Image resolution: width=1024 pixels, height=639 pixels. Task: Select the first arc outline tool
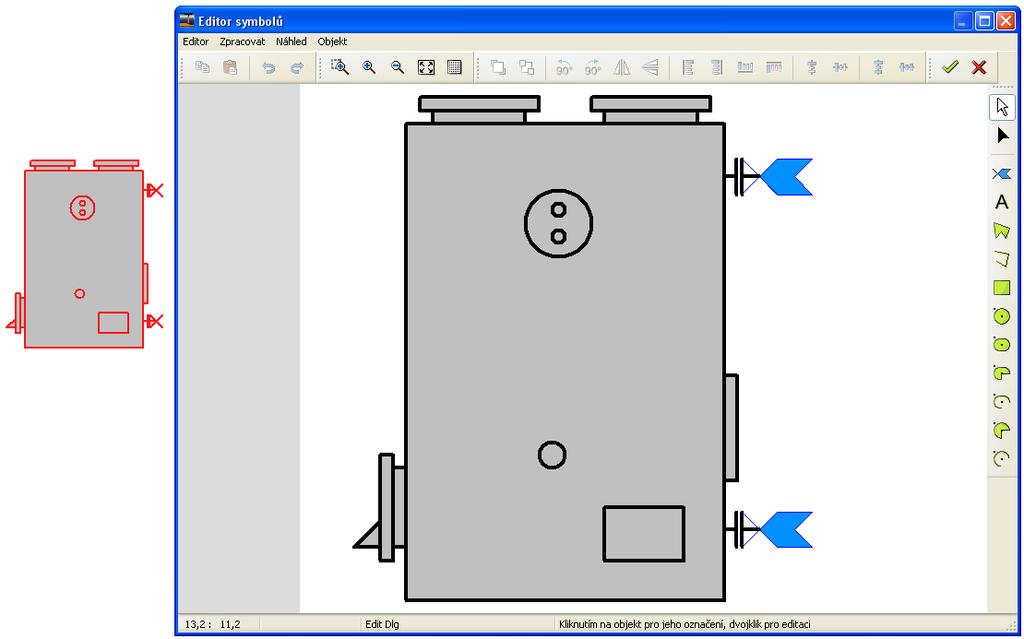click(1002, 401)
